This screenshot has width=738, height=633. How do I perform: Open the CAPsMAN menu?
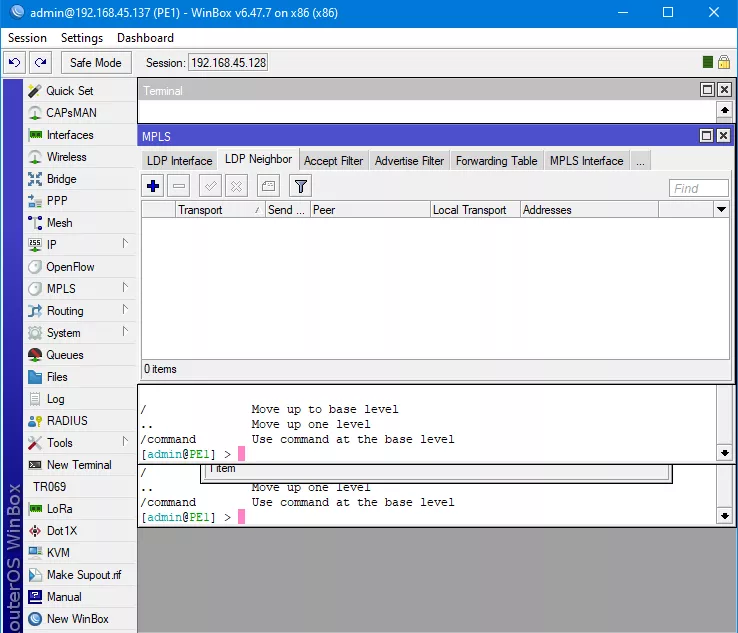(79, 112)
